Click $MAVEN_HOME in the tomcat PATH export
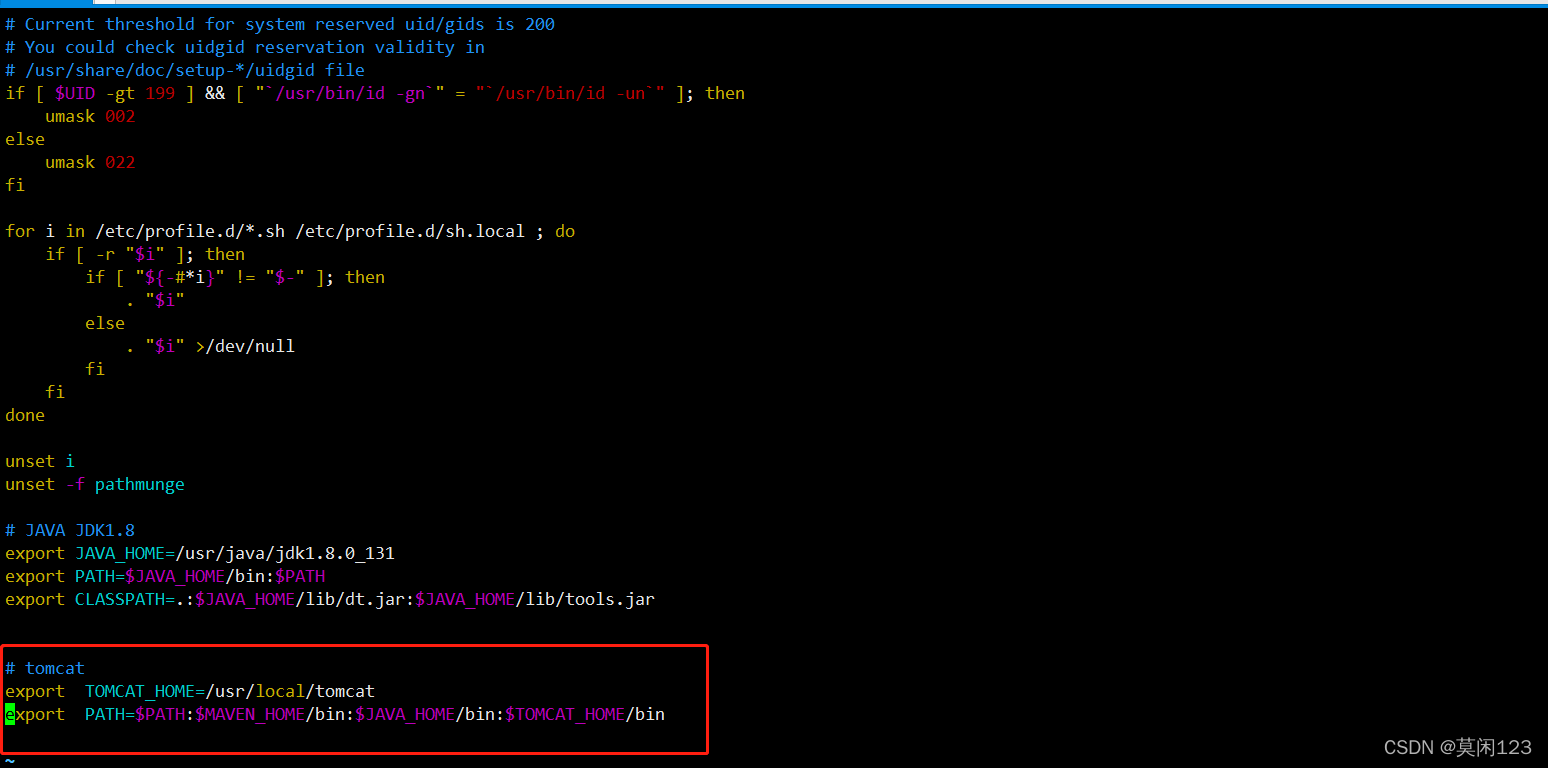Image resolution: width=1548 pixels, height=768 pixels. 250,714
